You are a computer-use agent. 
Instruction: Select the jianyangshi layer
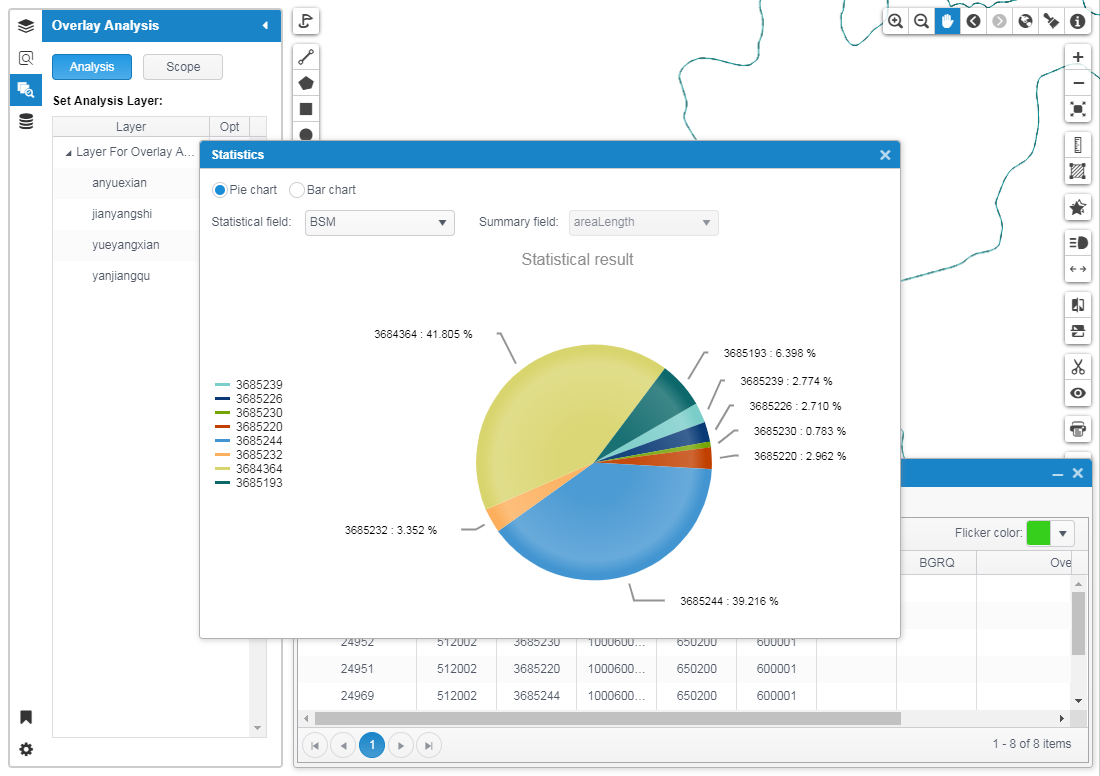[x=122, y=214]
